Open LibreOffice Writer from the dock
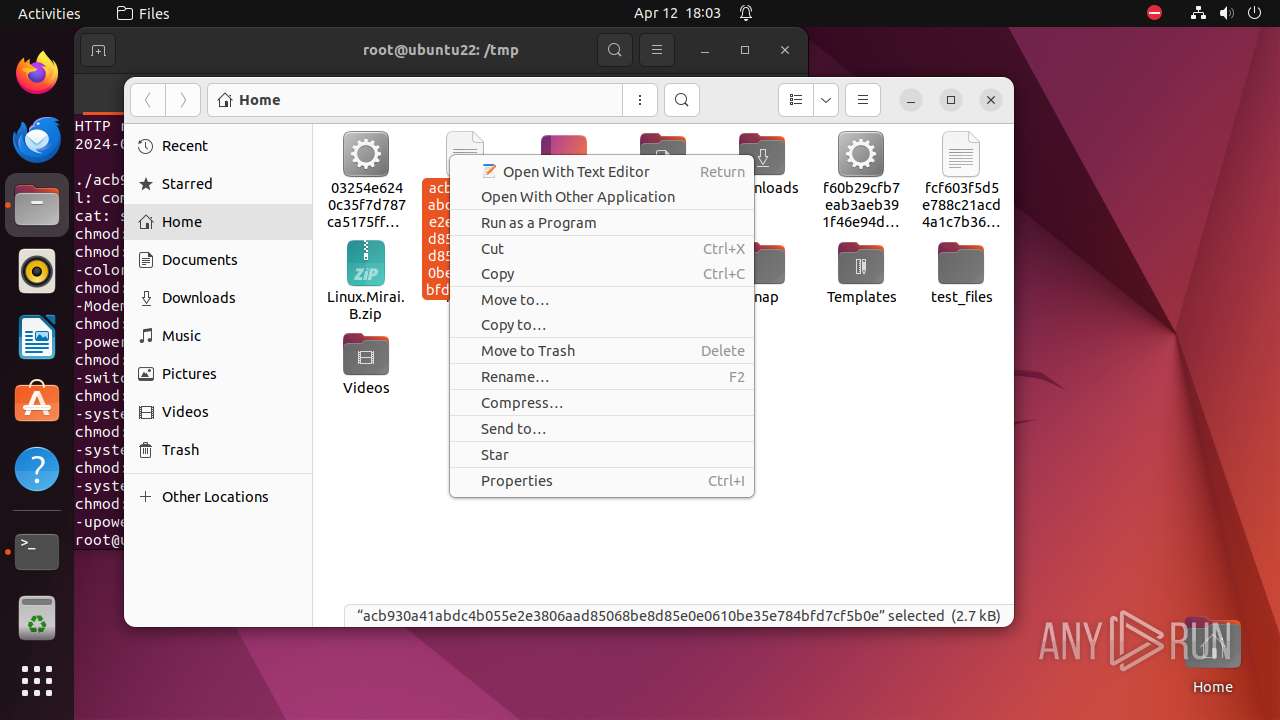This screenshot has height=720, width=1280. [x=37, y=337]
